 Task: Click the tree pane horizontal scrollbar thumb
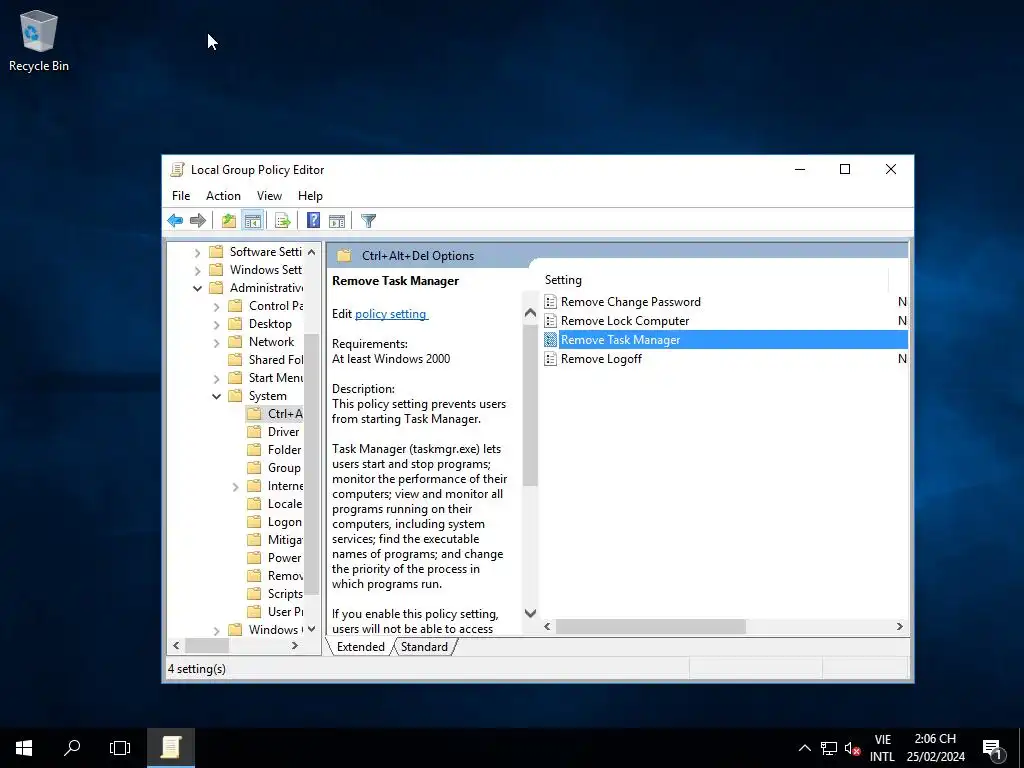(x=207, y=645)
